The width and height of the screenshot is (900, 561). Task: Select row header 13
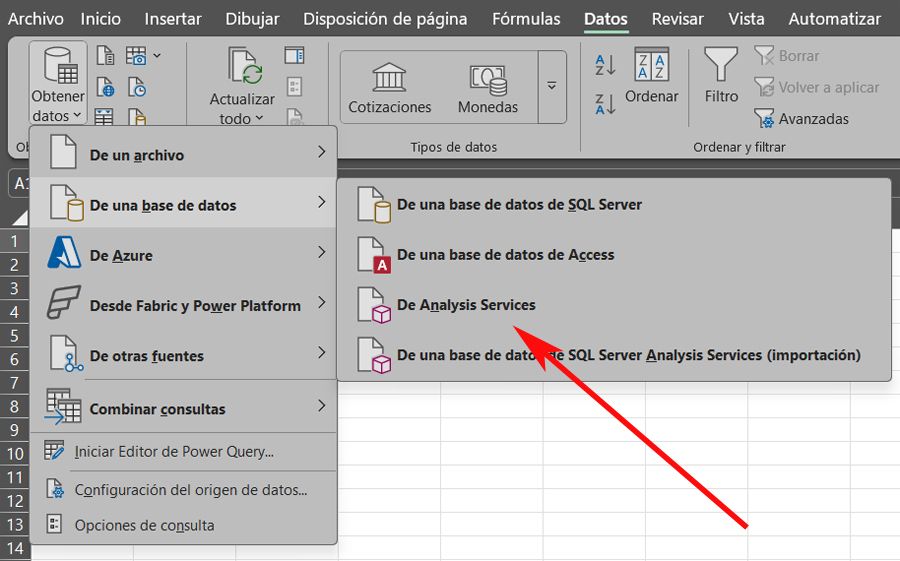[14, 524]
